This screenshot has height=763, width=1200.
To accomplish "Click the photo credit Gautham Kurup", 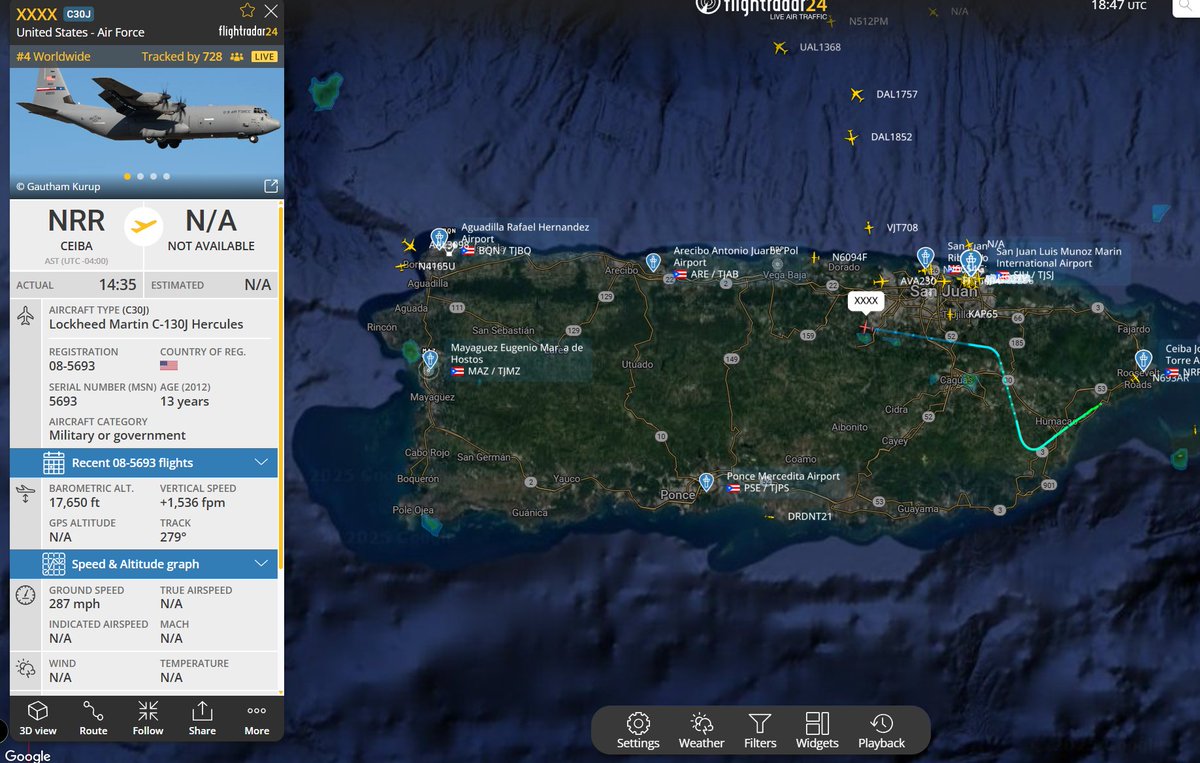I will pyautogui.click(x=60, y=187).
